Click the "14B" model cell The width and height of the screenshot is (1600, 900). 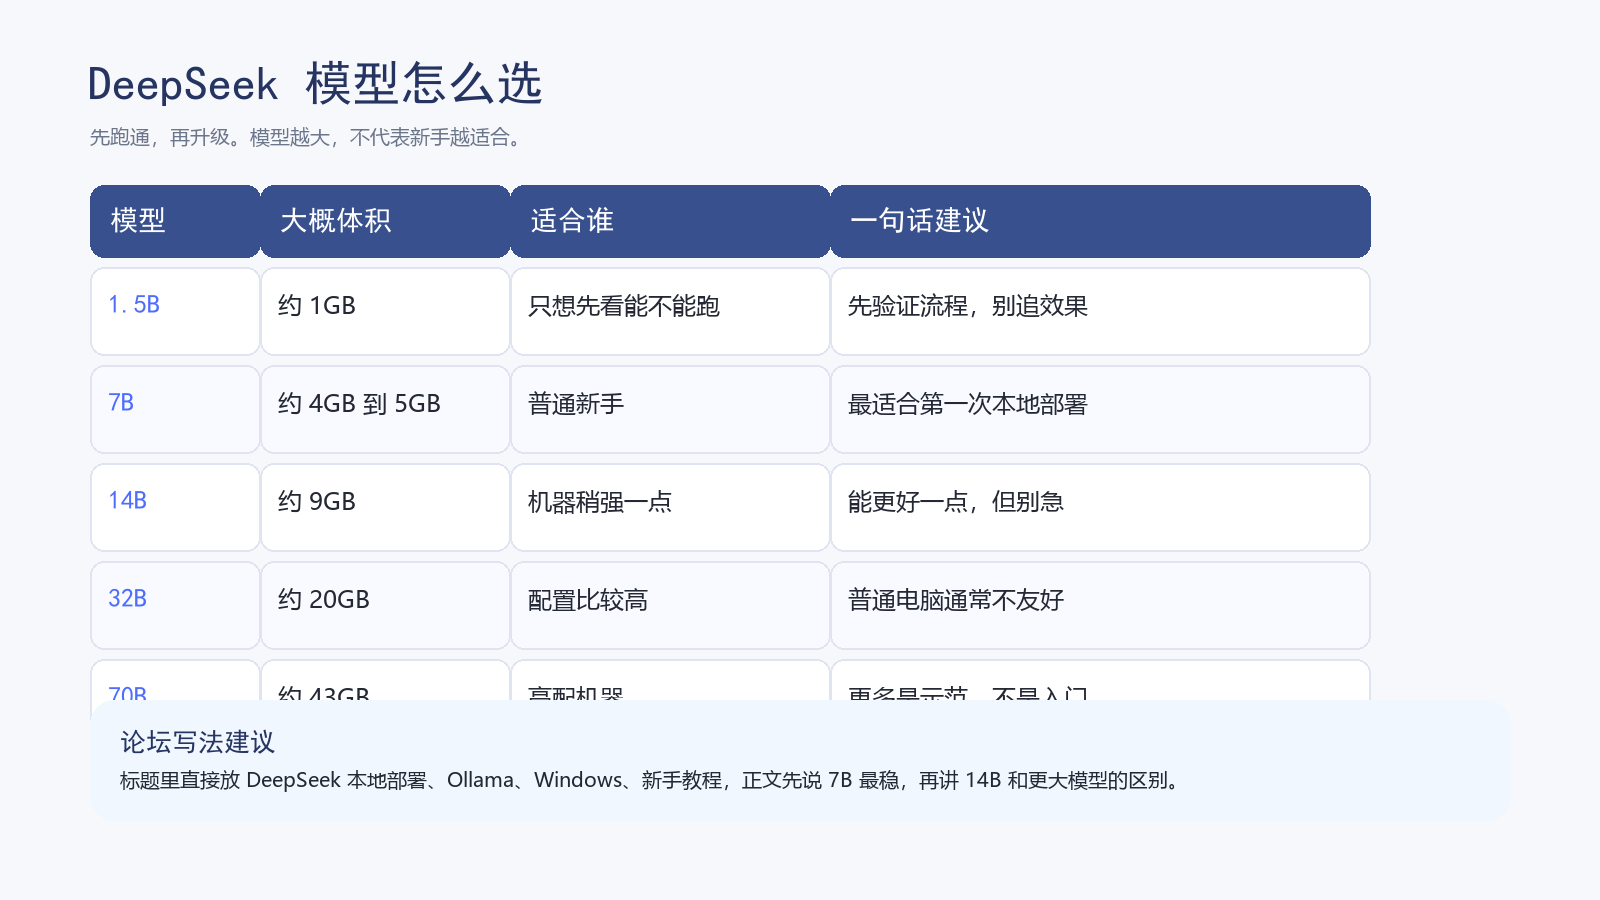point(175,507)
